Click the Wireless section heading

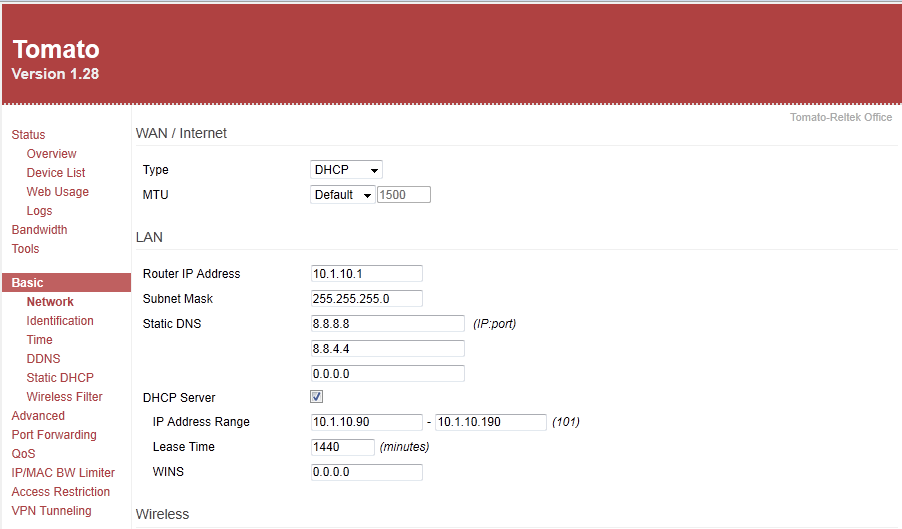click(162, 514)
